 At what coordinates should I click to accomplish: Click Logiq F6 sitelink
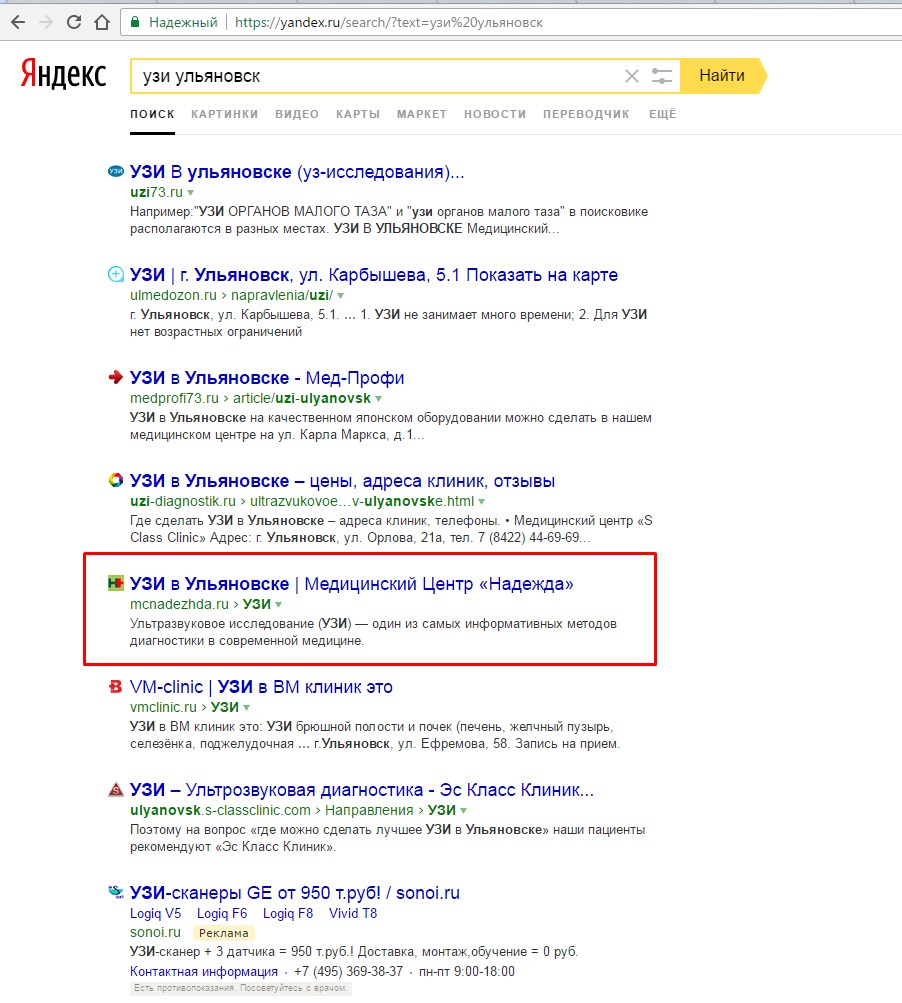pos(221,913)
